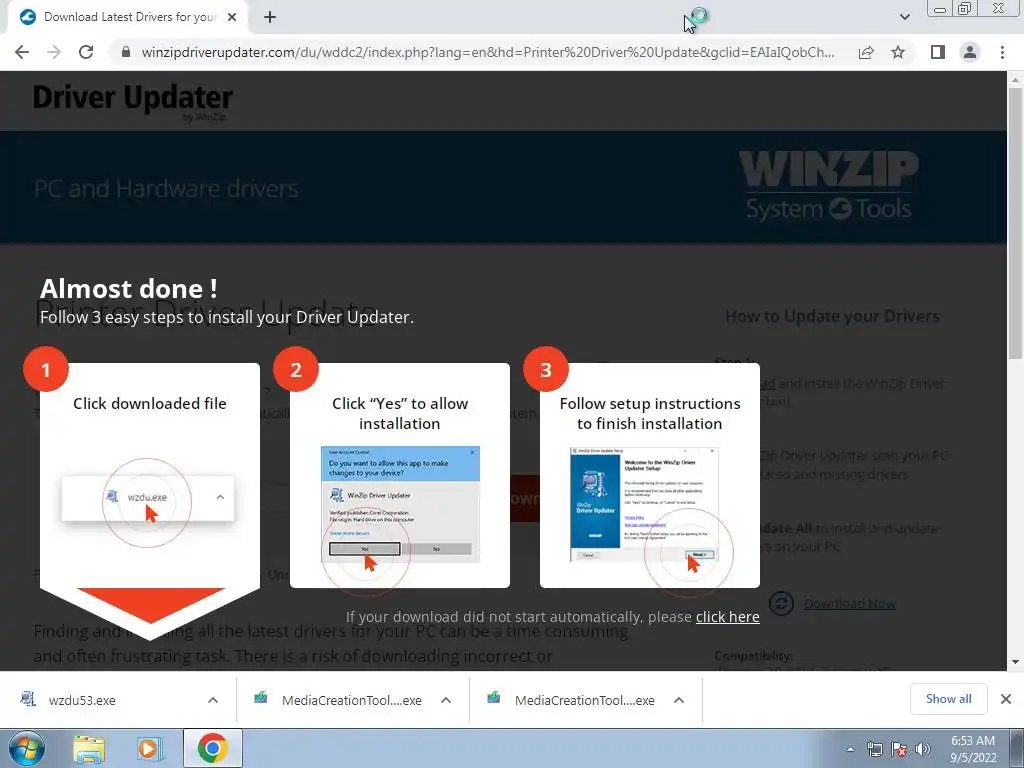Open the Chrome profile menu
Screen dimensions: 1024x768
click(970, 52)
